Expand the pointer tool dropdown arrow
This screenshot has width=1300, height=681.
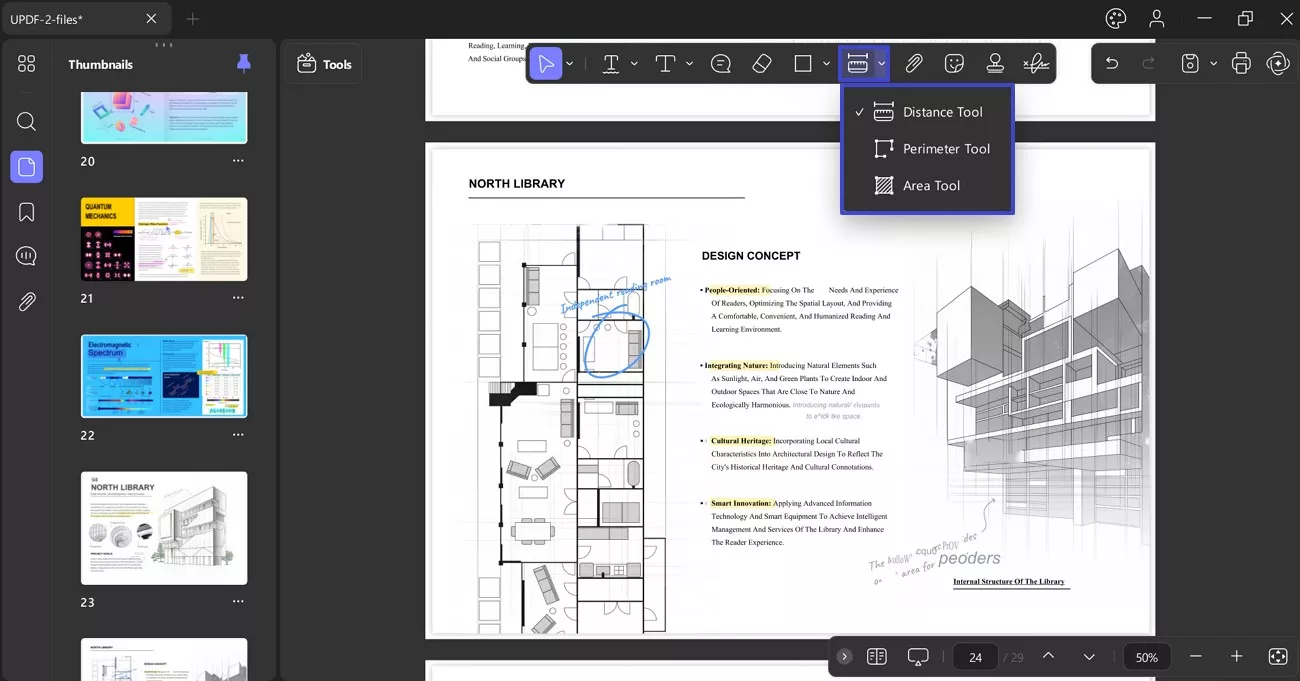[x=569, y=64]
